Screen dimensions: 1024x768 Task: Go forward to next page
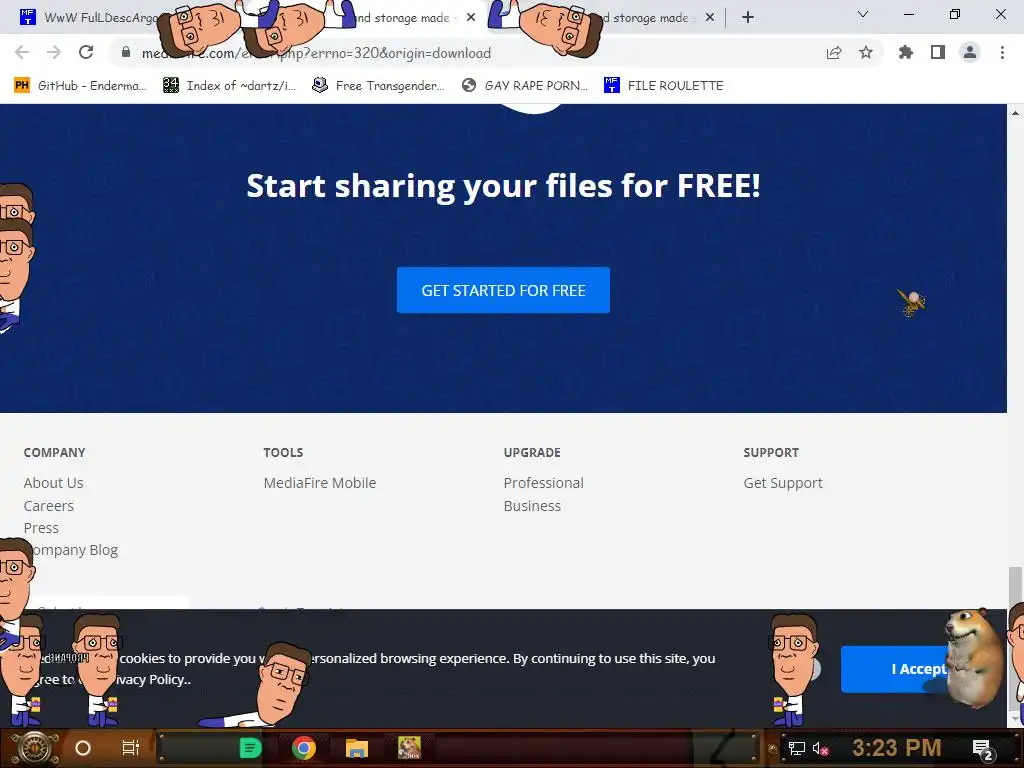[x=54, y=52]
